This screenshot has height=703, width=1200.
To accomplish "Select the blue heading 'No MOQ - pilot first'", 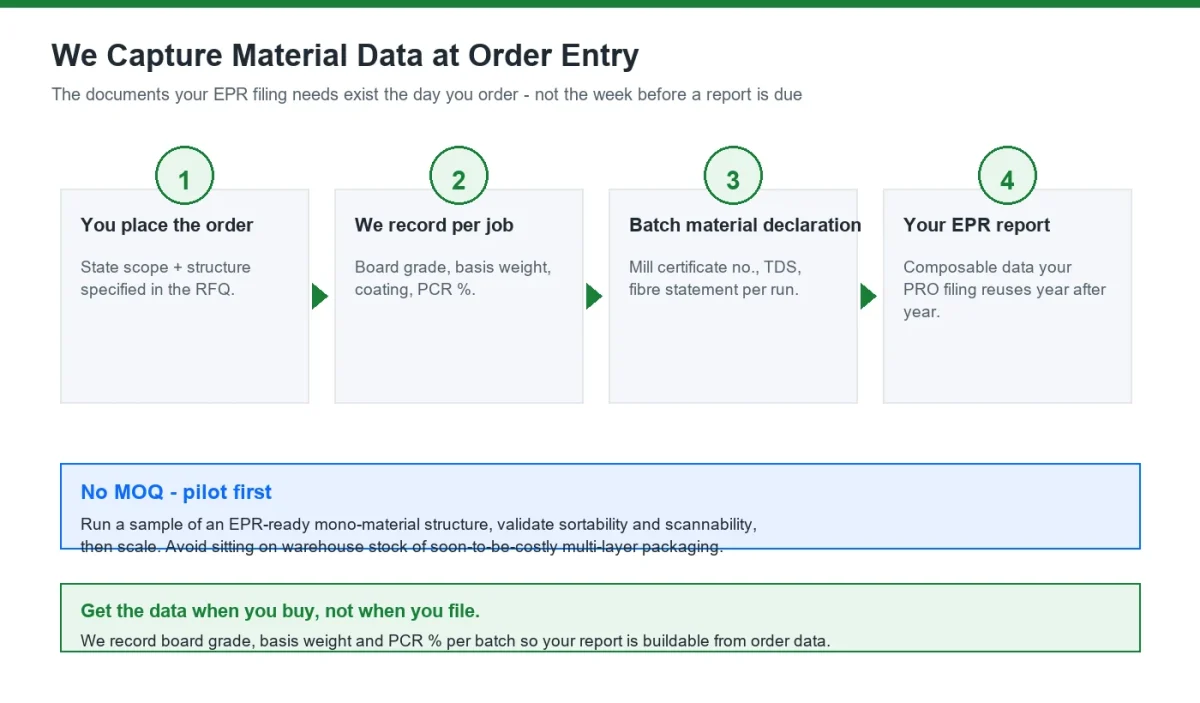I will (176, 492).
